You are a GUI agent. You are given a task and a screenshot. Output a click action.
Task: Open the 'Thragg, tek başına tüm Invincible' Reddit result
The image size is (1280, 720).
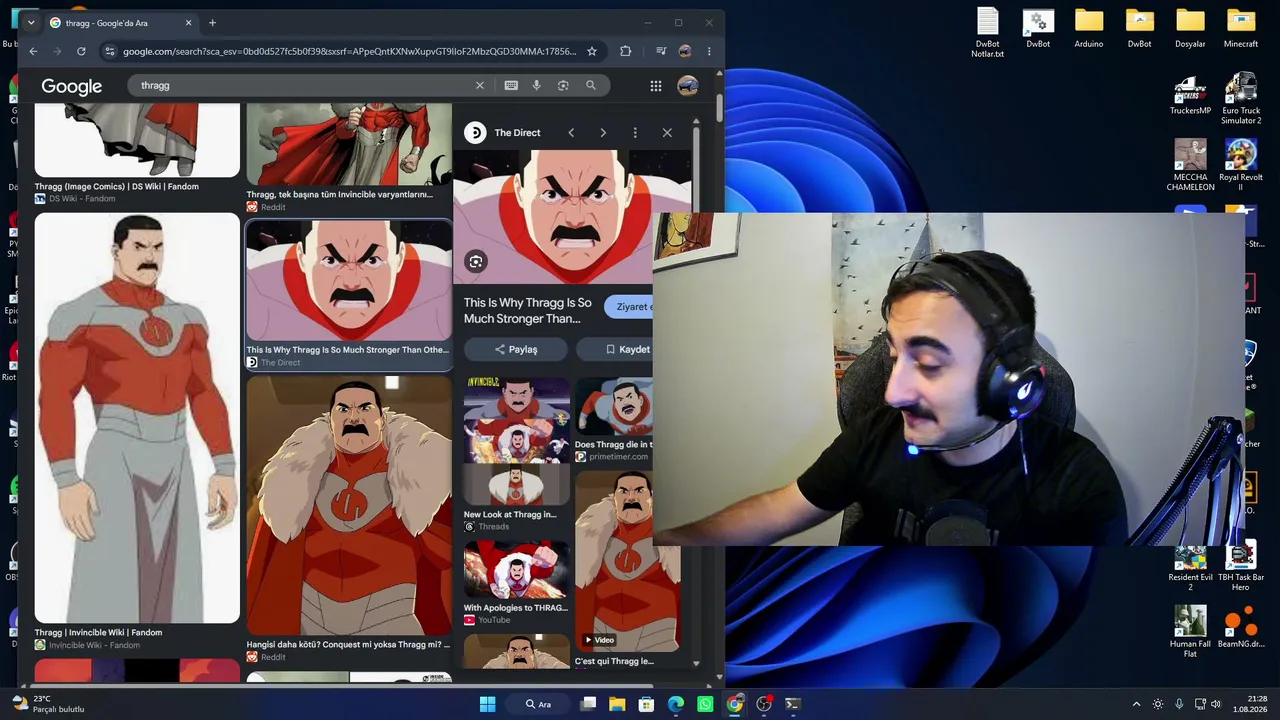(x=340, y=194)
